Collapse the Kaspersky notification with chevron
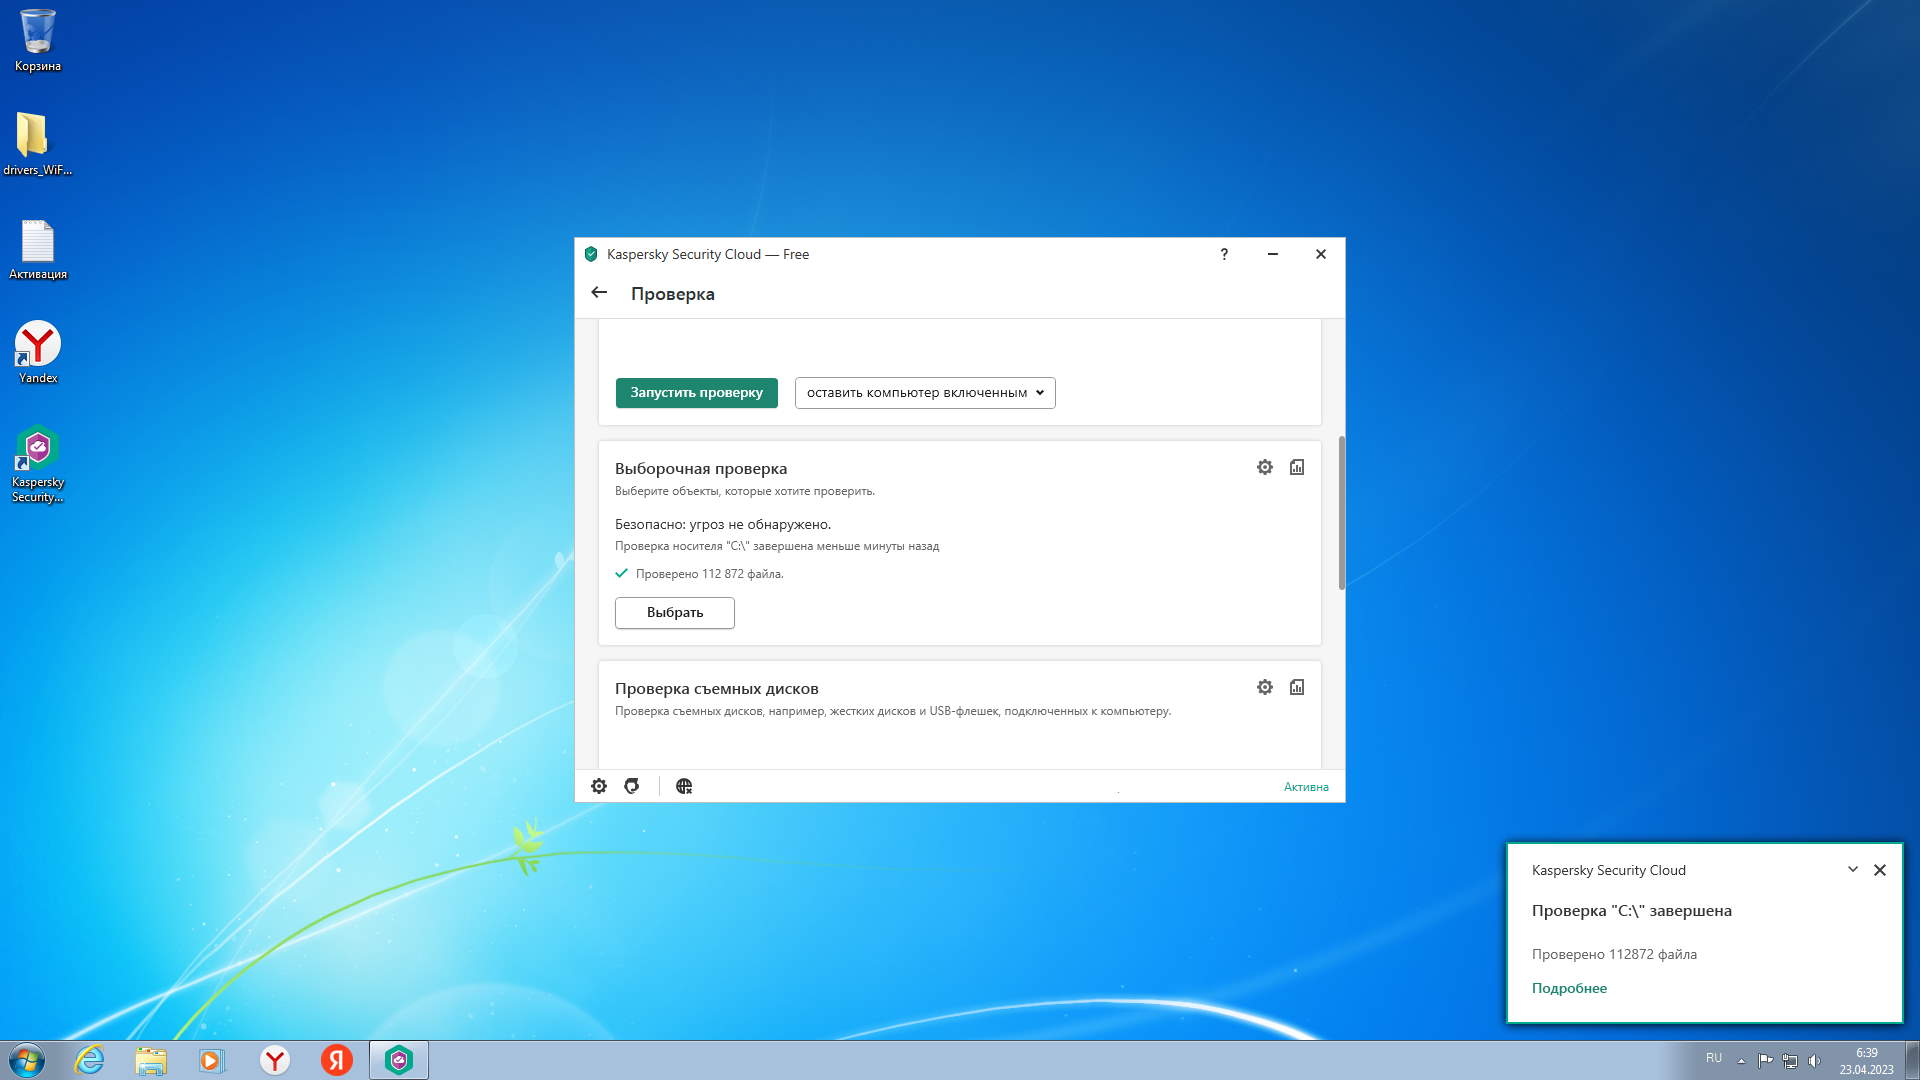1920x1080 pixels. pos(1852,869)
